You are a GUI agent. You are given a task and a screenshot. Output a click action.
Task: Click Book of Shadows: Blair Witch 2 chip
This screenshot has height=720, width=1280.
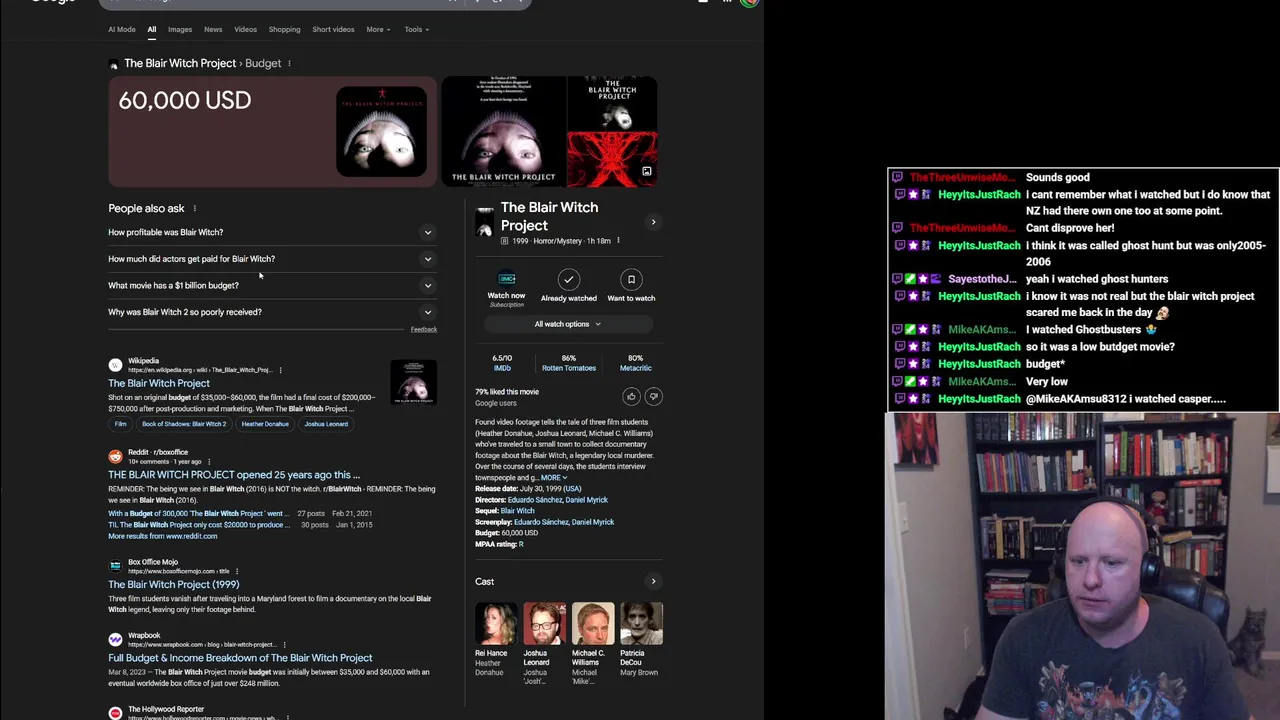click(184, 424)
